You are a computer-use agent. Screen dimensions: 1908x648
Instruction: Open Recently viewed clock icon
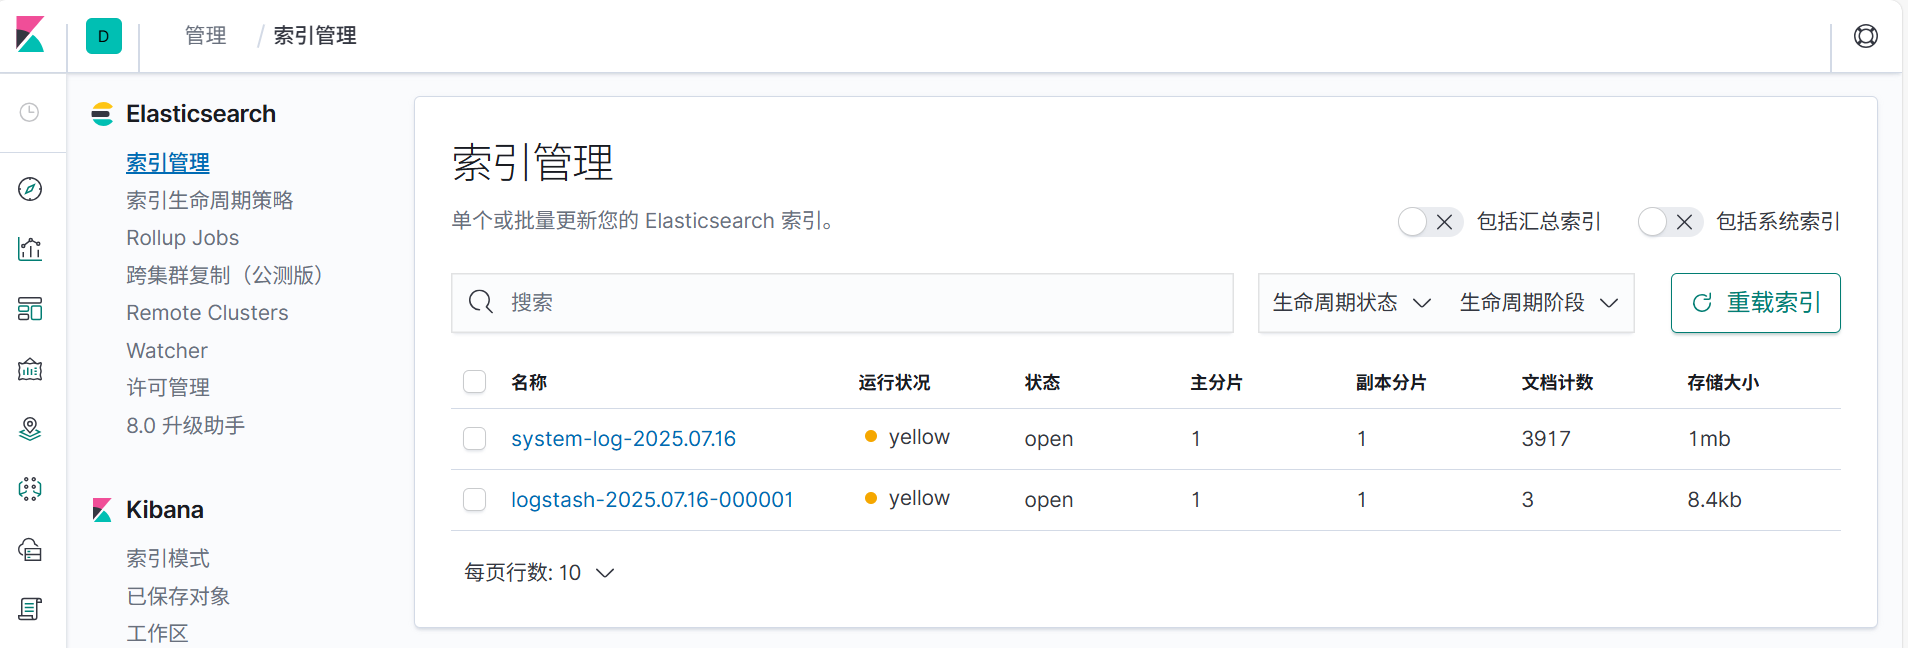(x=30, y=112)
